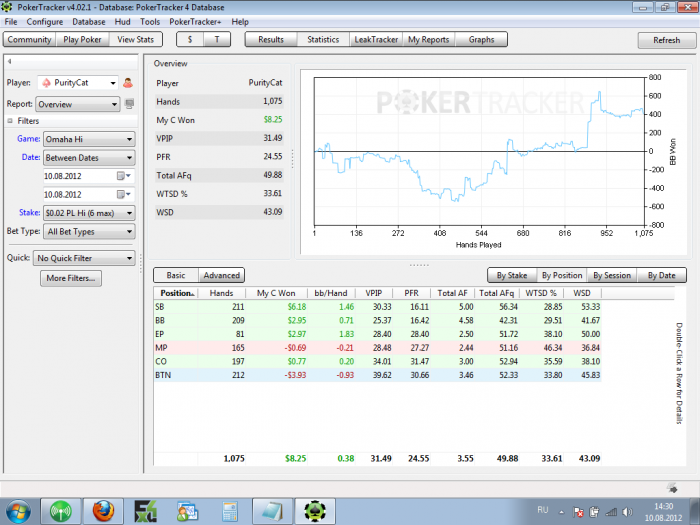700x525 pixels.
Task: Launch Firefox from the taskbar
Action: [x=103, y=512]
